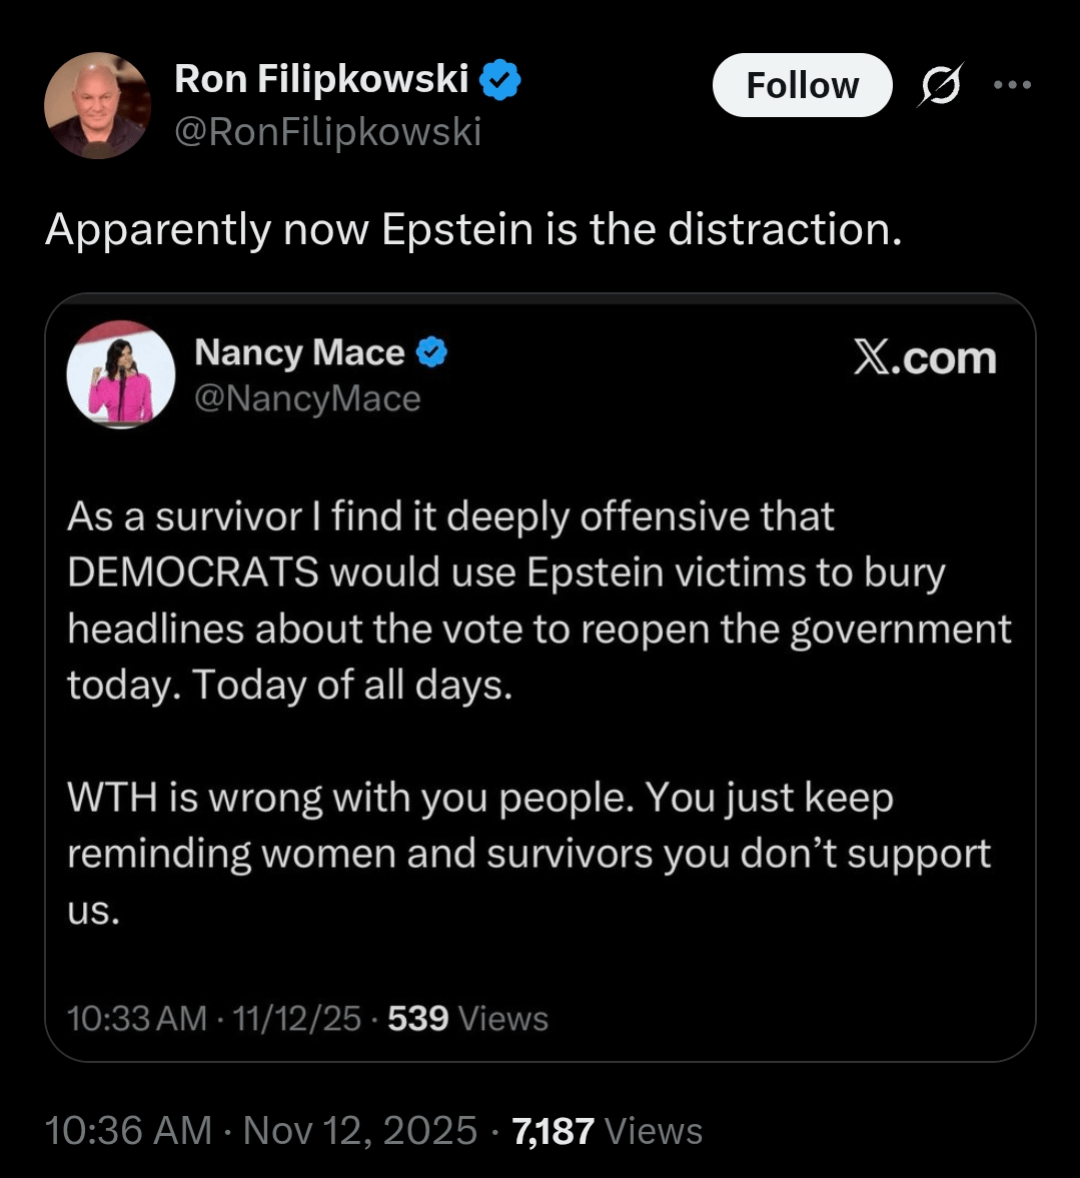The height and width of the screenshot is (1178, 1080).
Task: Click the verified badge next to Nancy Mace
Action: 432,352
